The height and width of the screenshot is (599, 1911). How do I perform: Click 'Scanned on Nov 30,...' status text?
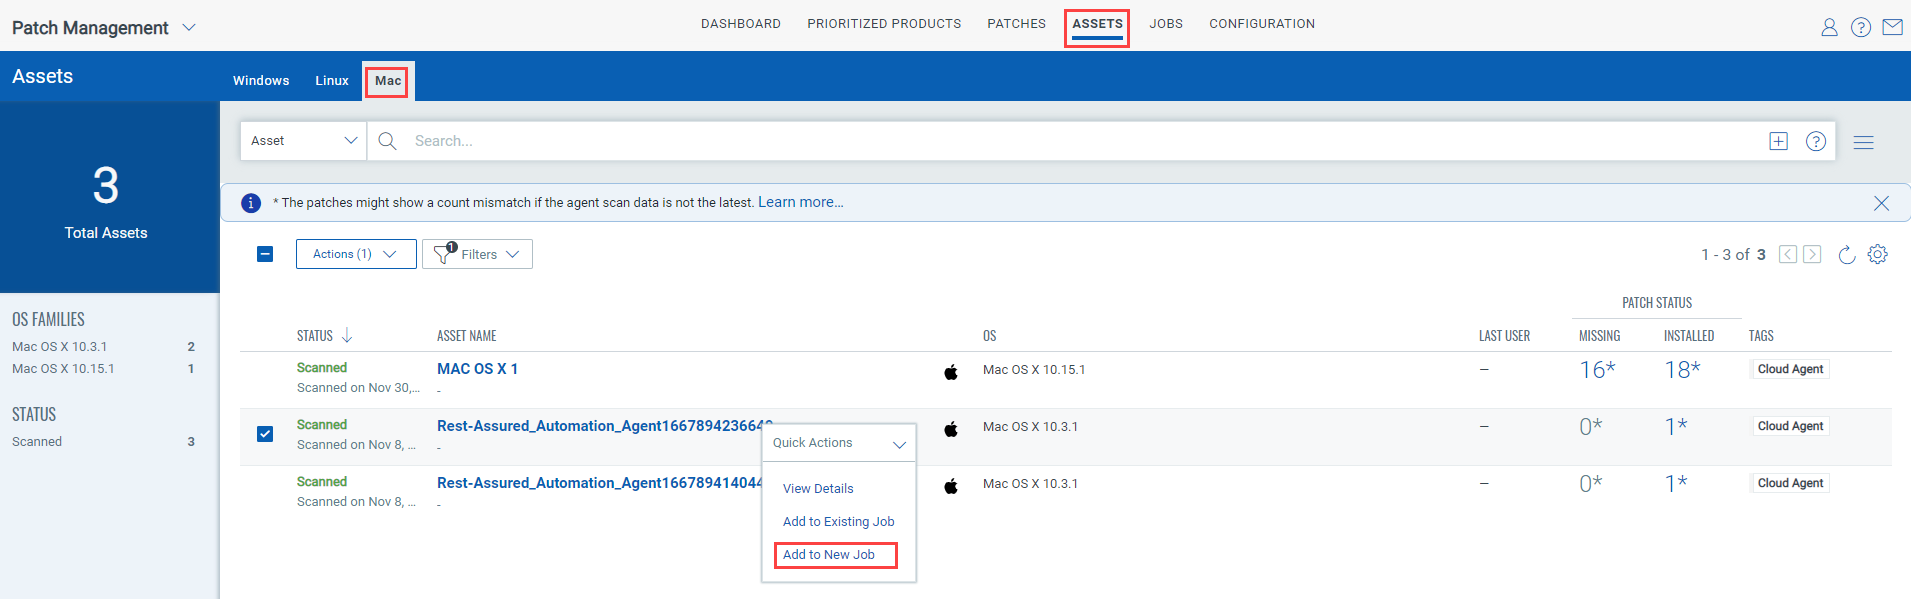(x=358, y=388)
